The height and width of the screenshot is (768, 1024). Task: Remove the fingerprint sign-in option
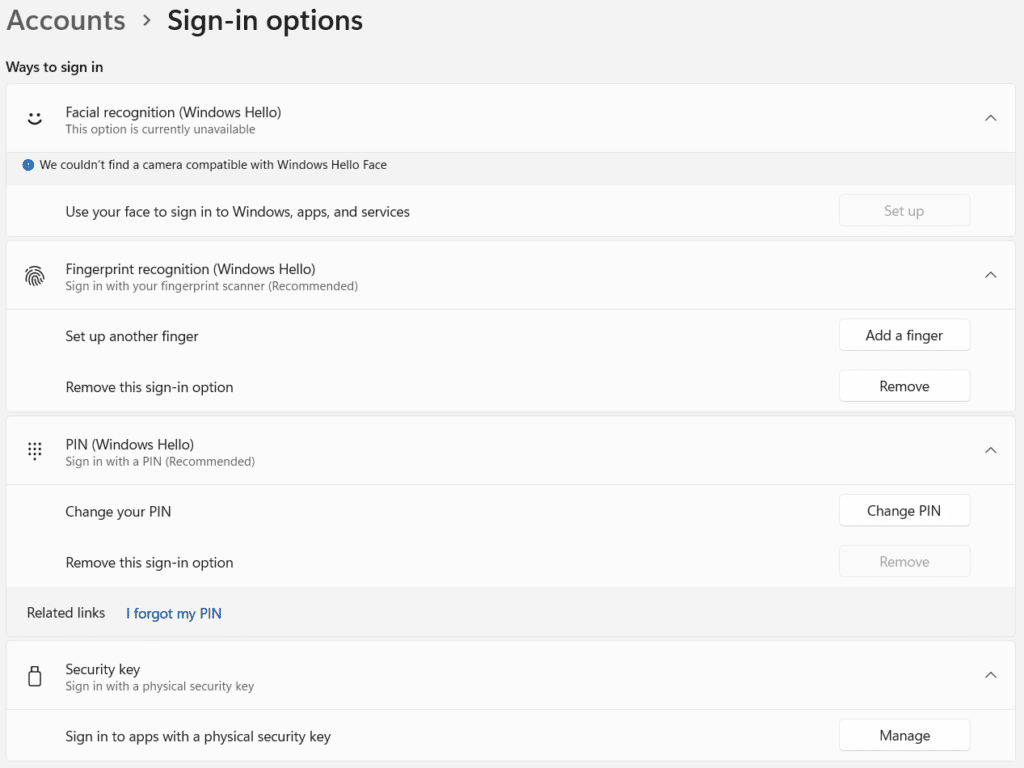pos(904,386)
